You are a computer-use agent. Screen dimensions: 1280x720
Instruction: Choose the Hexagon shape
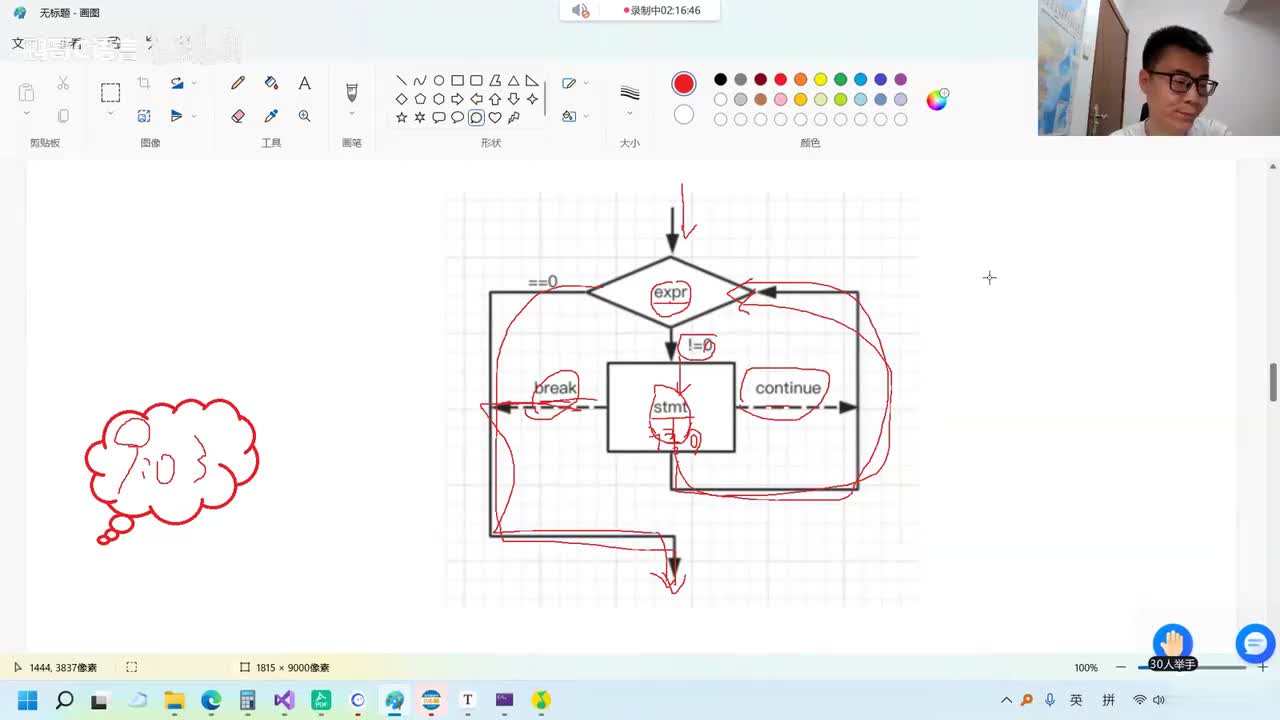pos(439,99)
